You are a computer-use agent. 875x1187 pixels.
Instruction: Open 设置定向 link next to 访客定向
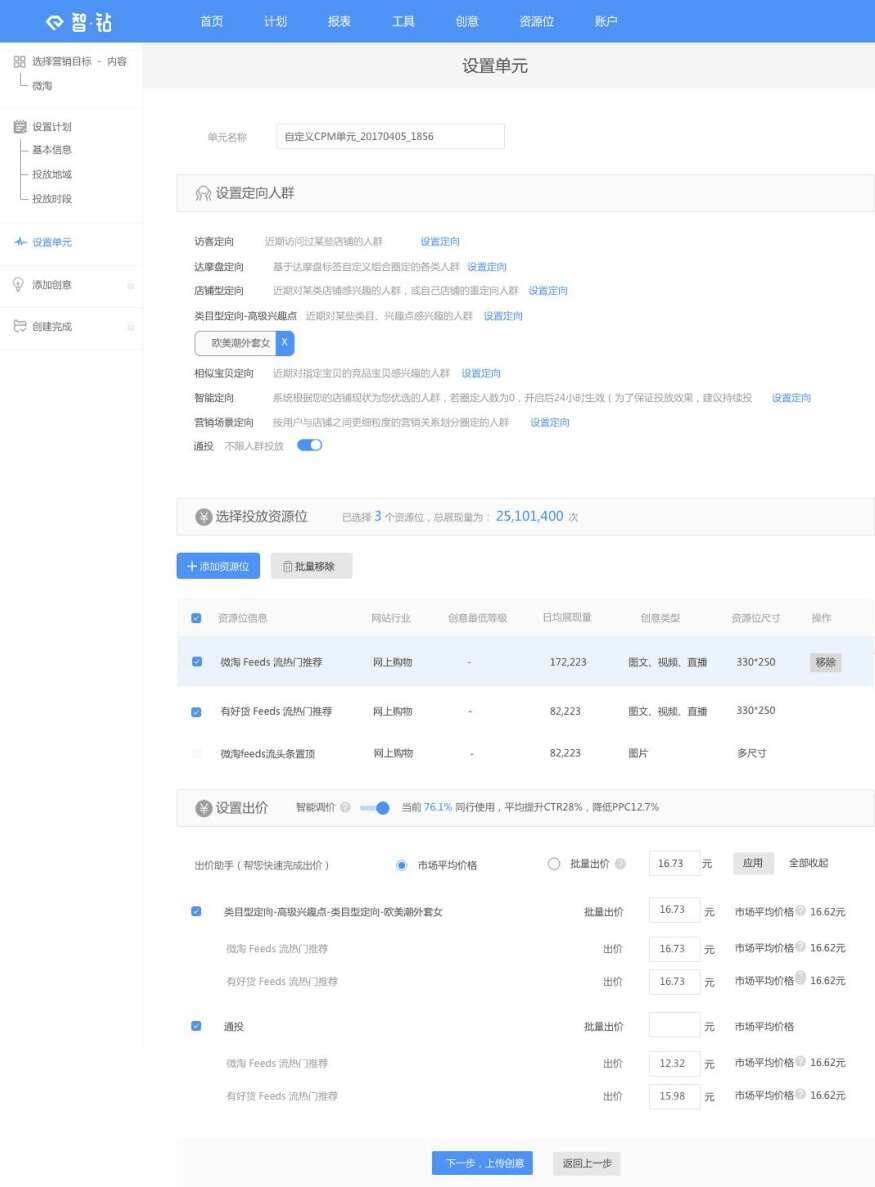(x=439, y=241)
